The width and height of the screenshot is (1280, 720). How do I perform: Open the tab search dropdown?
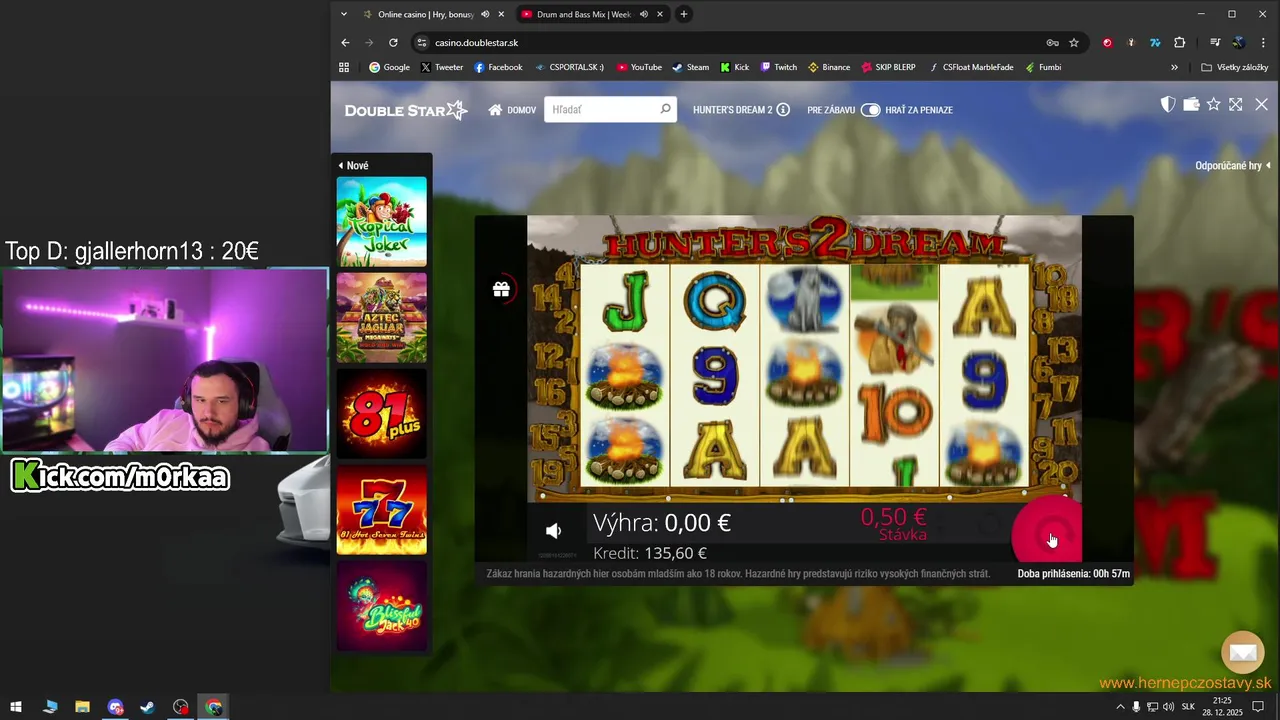point(344,14)
